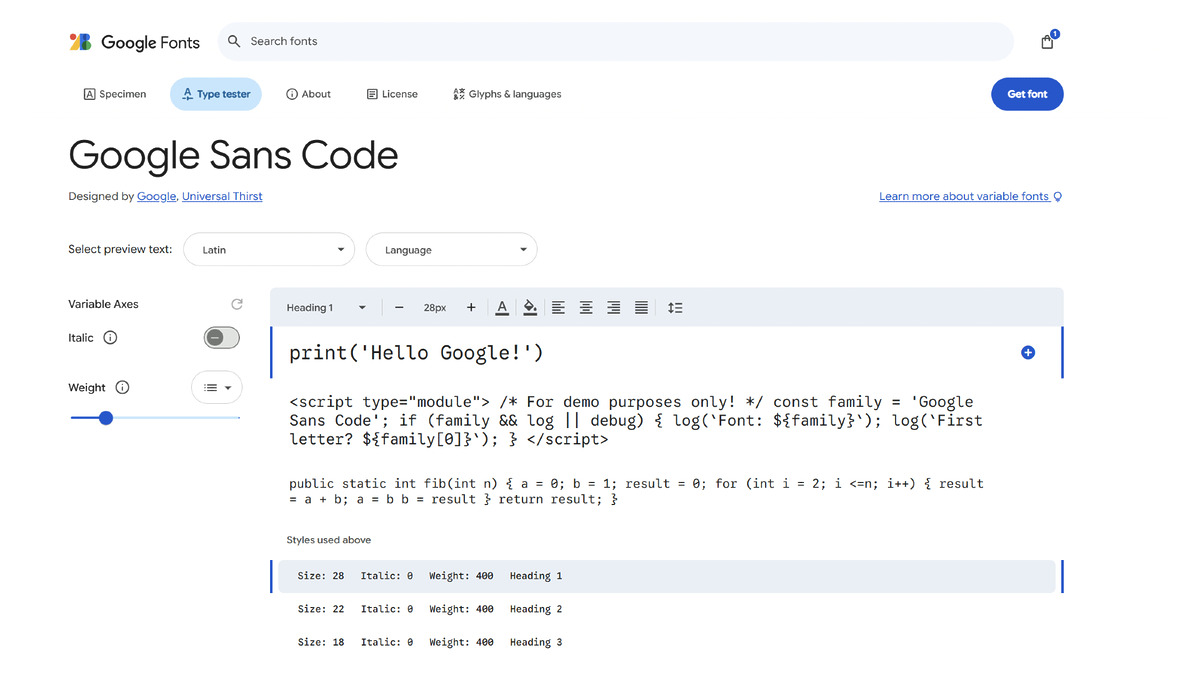Screen dimensions: 1200x675
Task: Apply center text alignment
Action: (586, 307)
